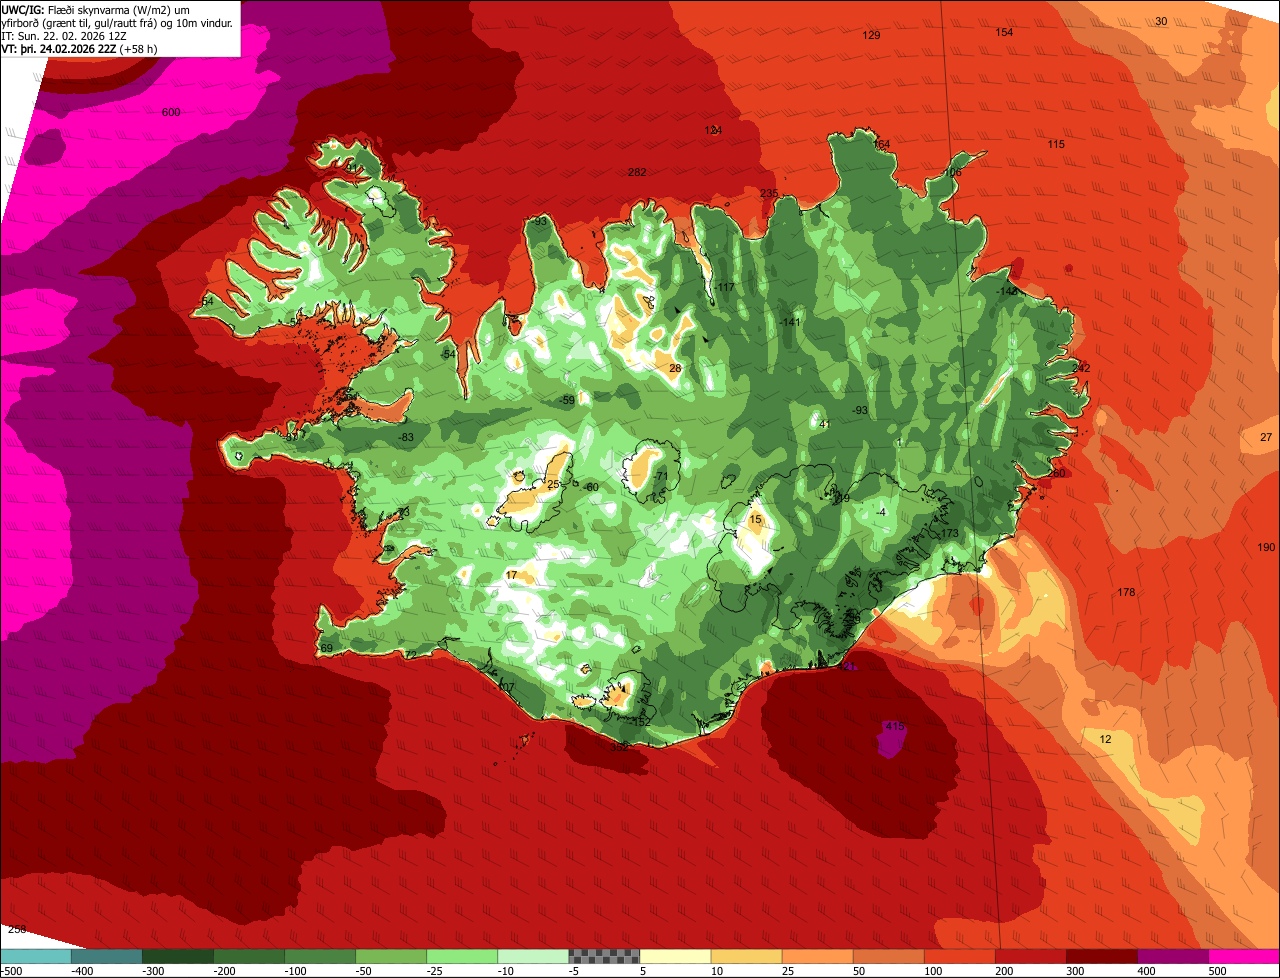
Task: Click the '173' value on the southeast coast
Action: click(949, 533)
